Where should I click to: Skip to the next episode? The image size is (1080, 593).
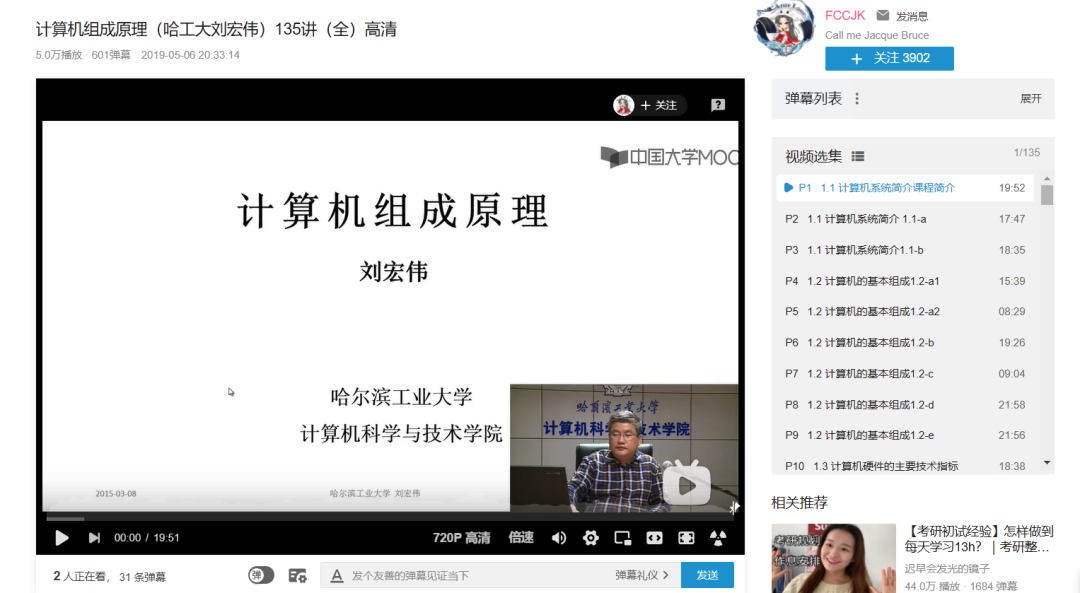coord(94,538)
